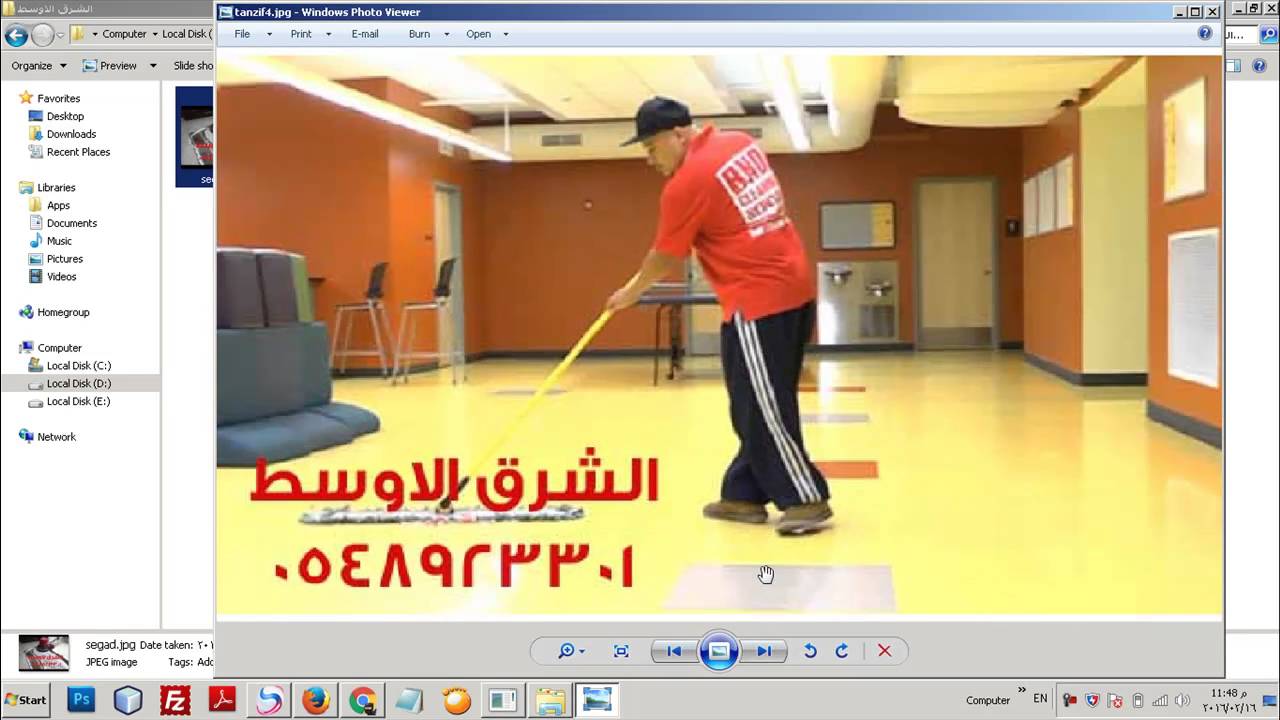
Task: Open Desktop in the navigation pane
Action: (x=65, y=116)
